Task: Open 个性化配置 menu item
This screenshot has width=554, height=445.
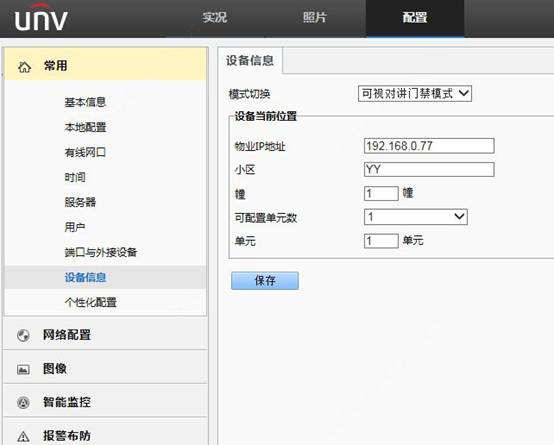Action: coord(90,303)
